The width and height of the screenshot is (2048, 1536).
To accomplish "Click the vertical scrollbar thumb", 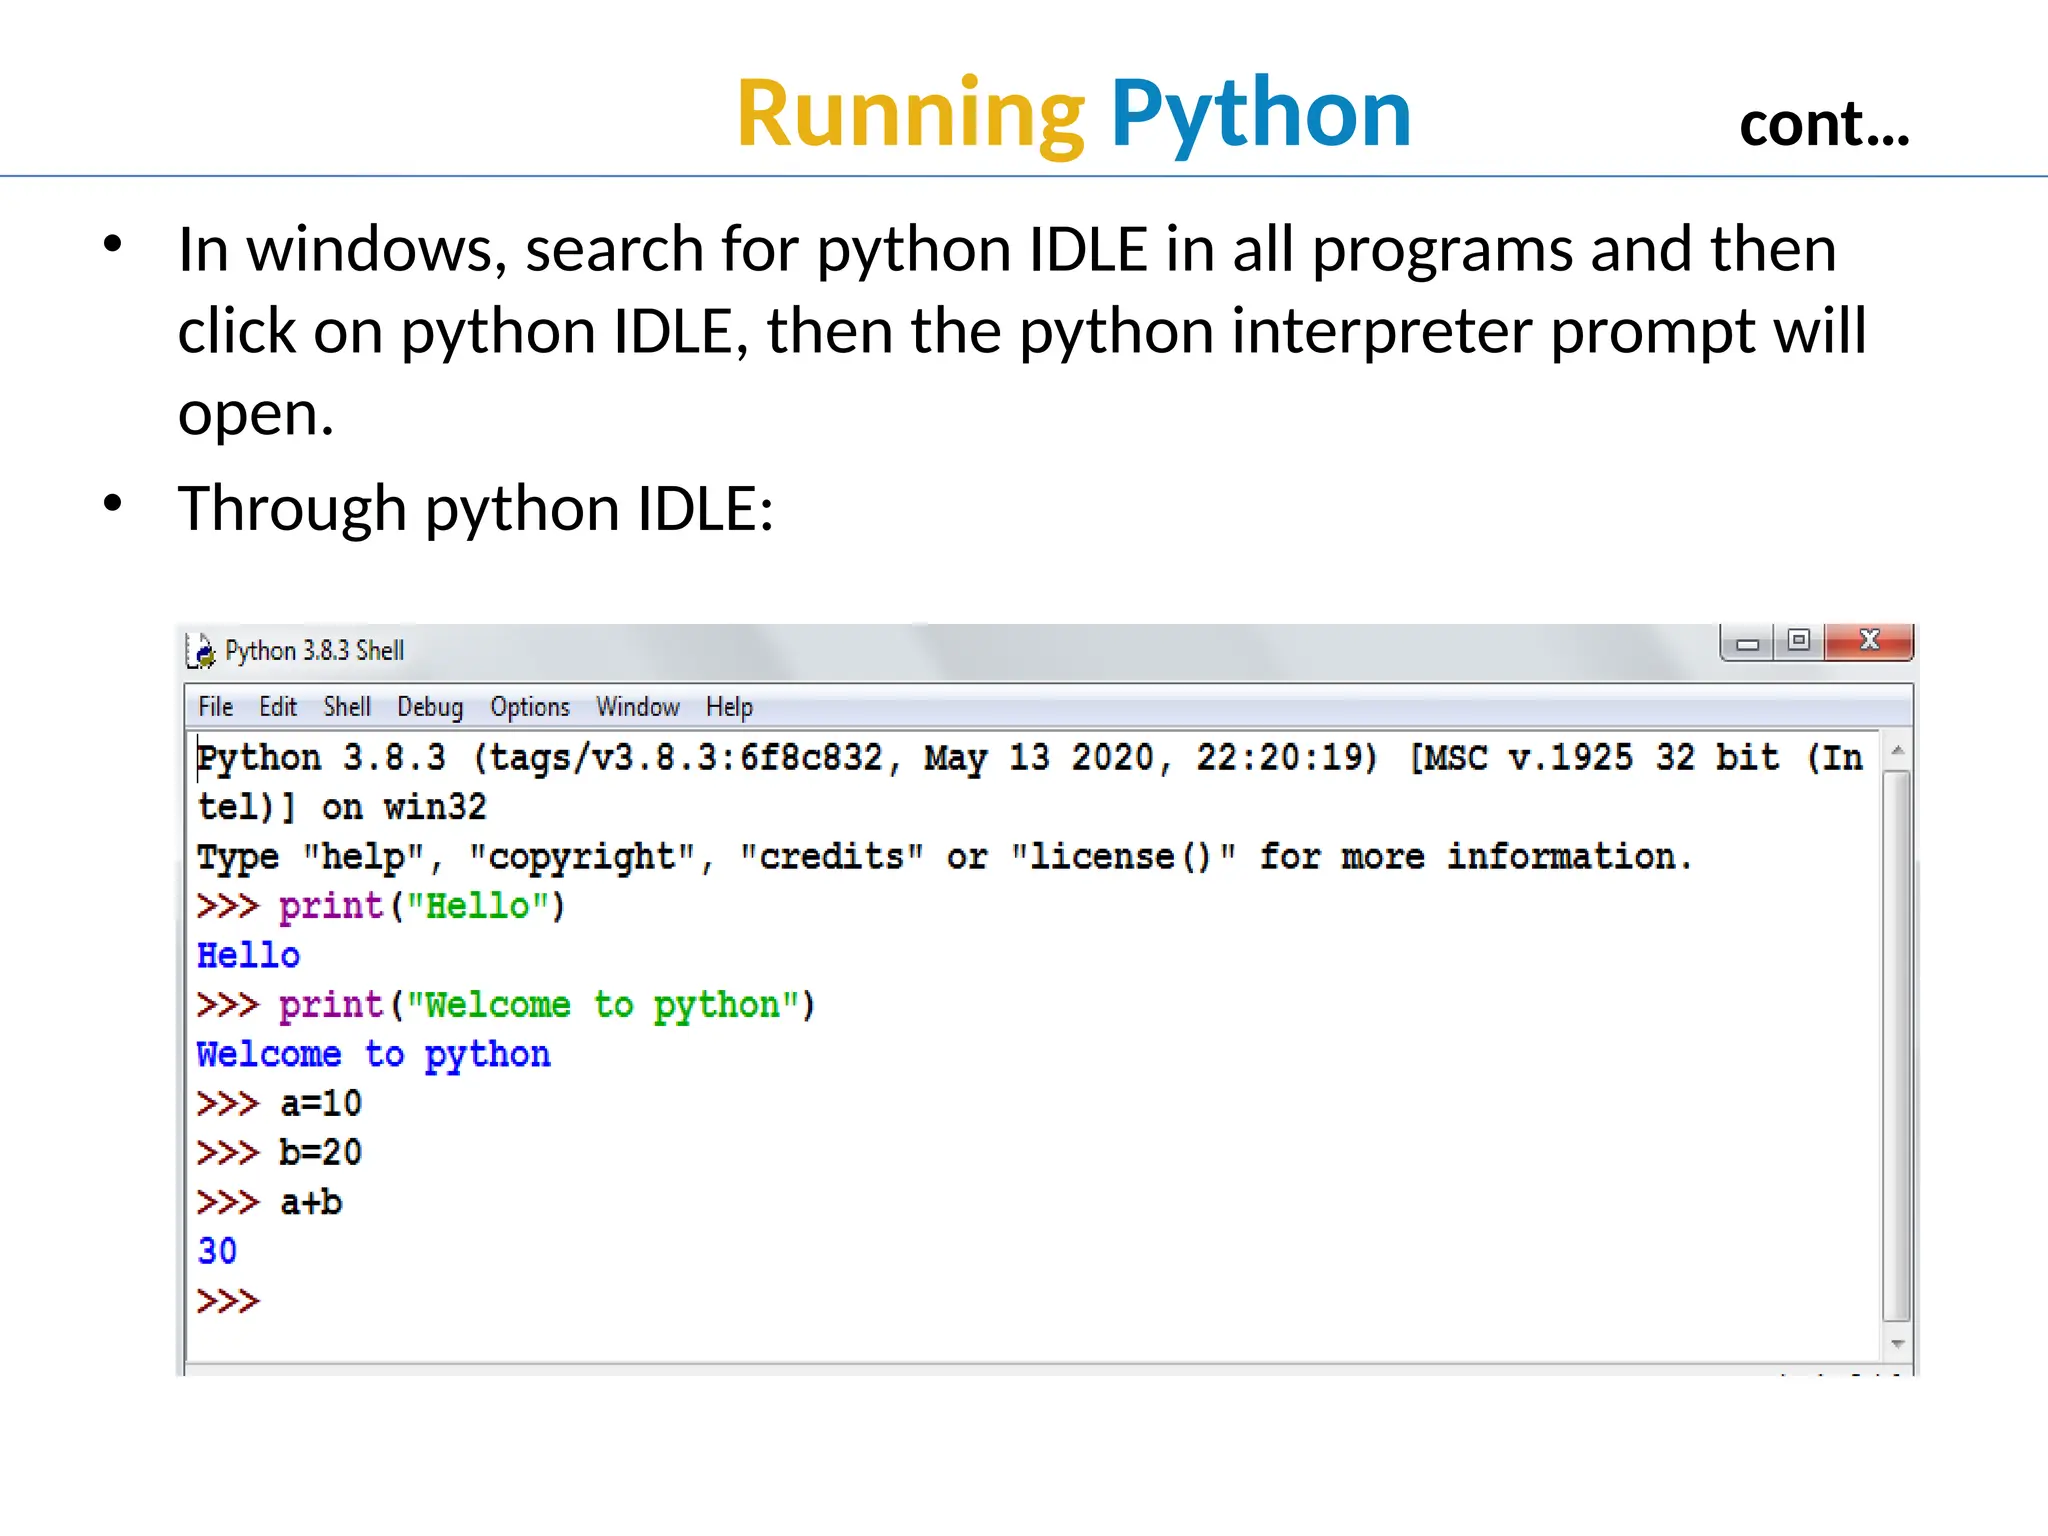I will pyautogui.click(x=1897, y=1045).
